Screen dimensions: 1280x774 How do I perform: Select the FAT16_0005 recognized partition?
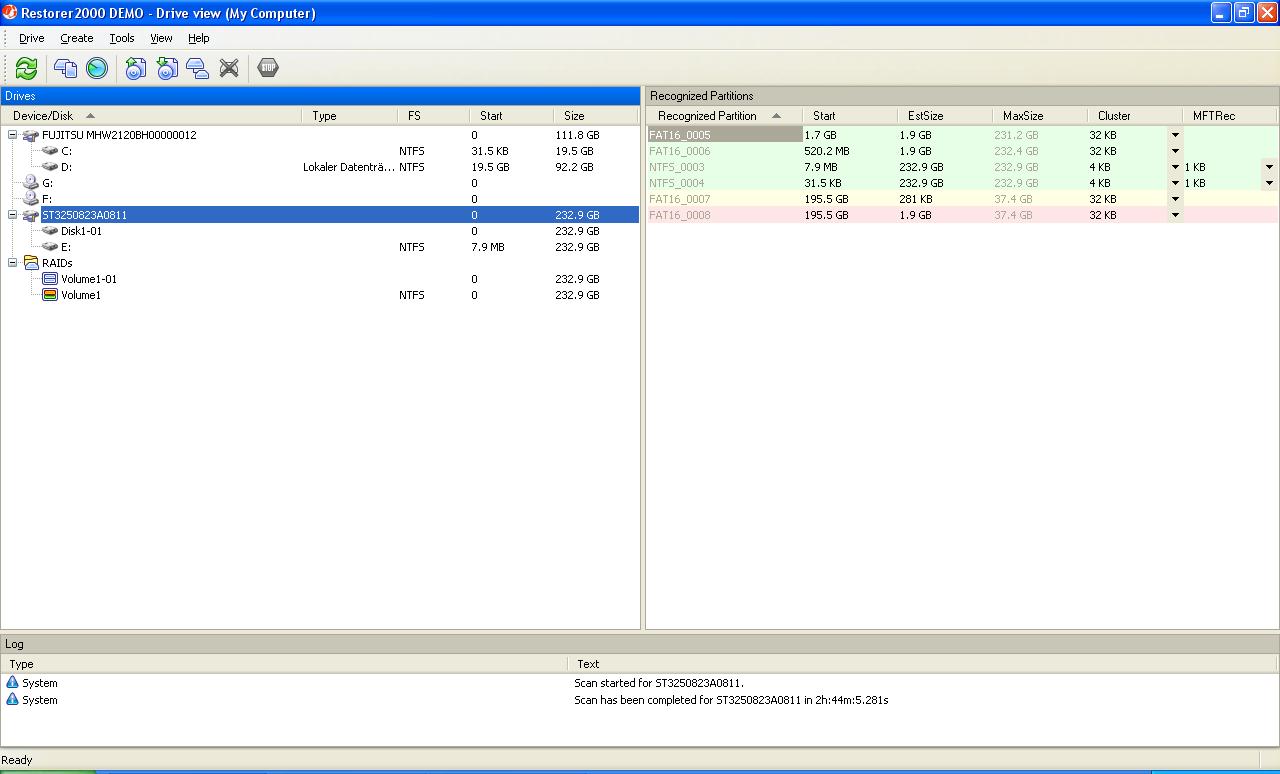[x=680, y=135]
